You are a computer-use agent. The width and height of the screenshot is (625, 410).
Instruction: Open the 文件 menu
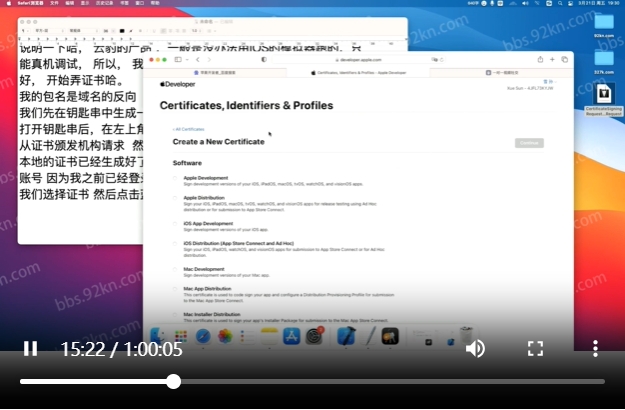click(54, 3)
